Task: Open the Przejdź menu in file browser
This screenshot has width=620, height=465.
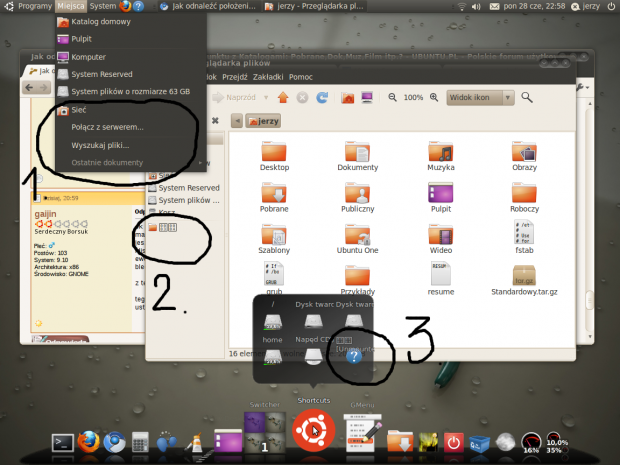Action: (x=234, y=77)
